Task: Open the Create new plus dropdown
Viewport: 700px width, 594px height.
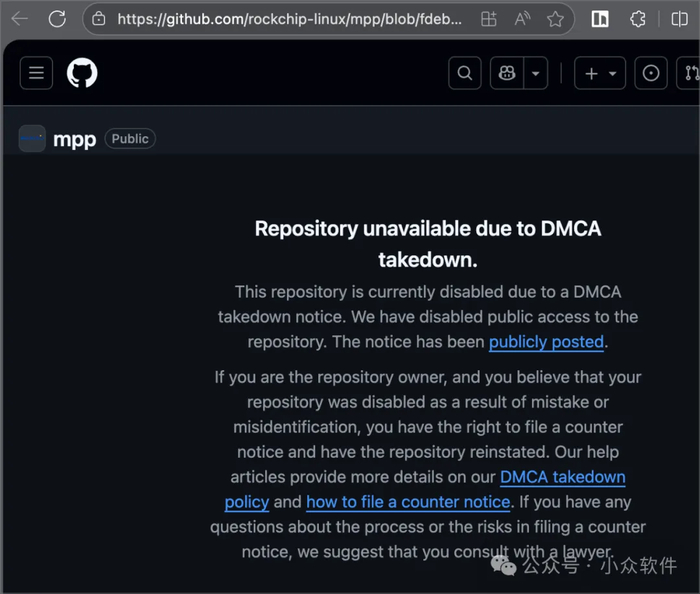Action: (x=600, y=73)
